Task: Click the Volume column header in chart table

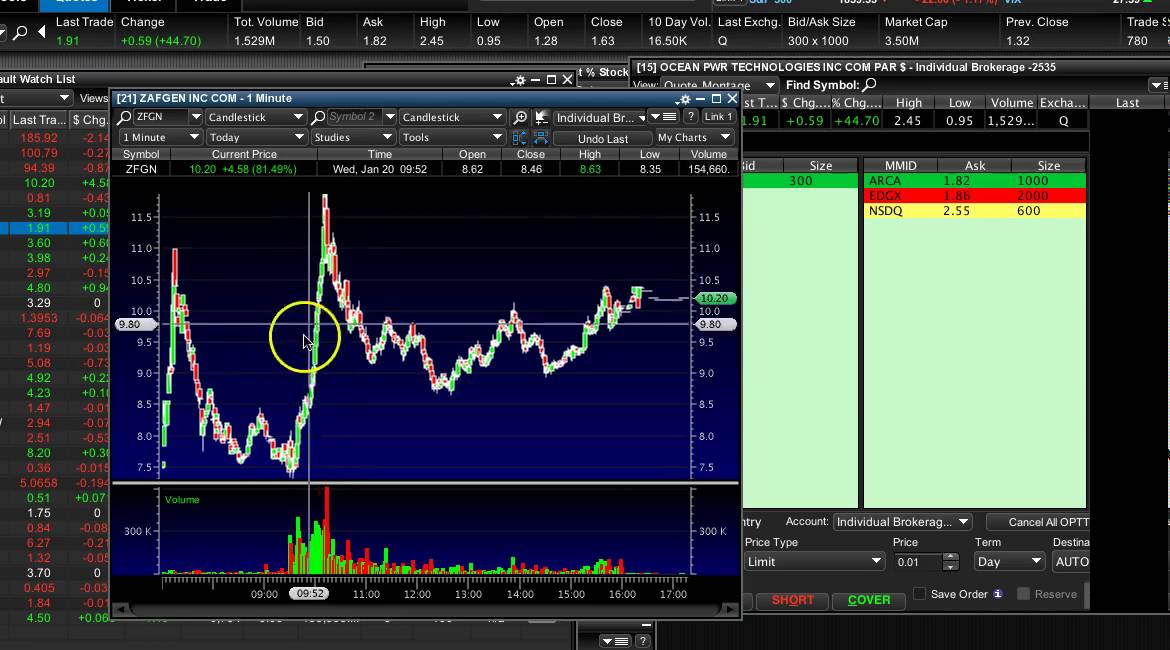Action: 708,154
